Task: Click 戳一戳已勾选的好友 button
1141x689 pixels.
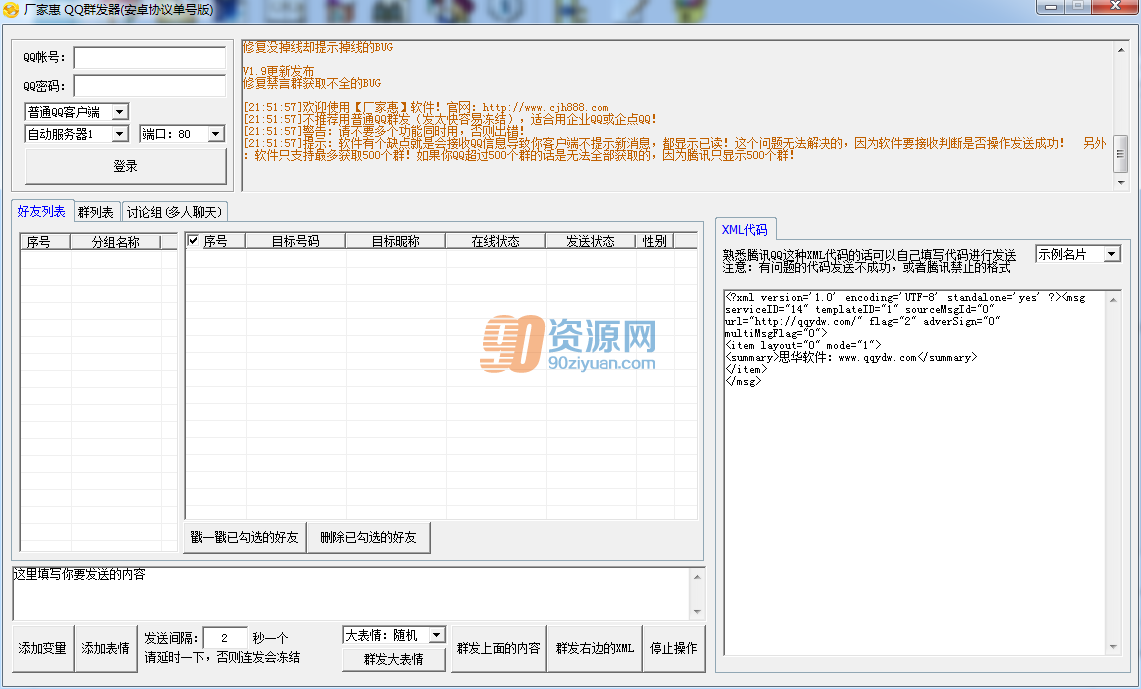Action: click(244, 538)
